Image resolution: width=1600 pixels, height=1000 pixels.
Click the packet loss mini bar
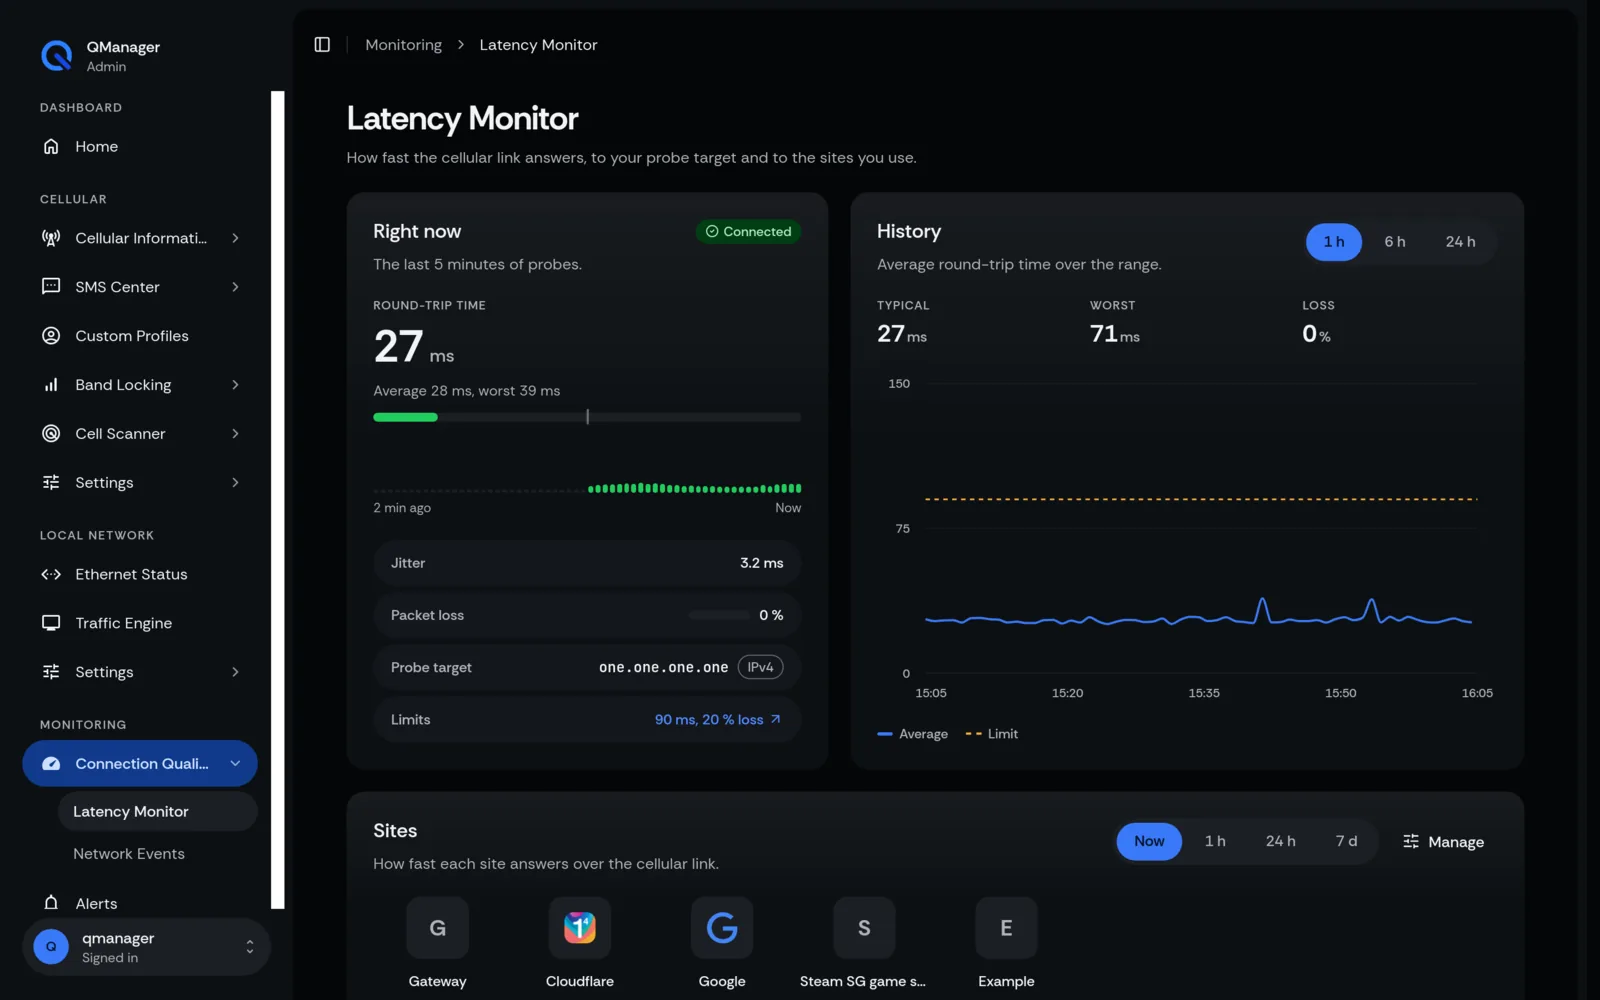(719, 615)
